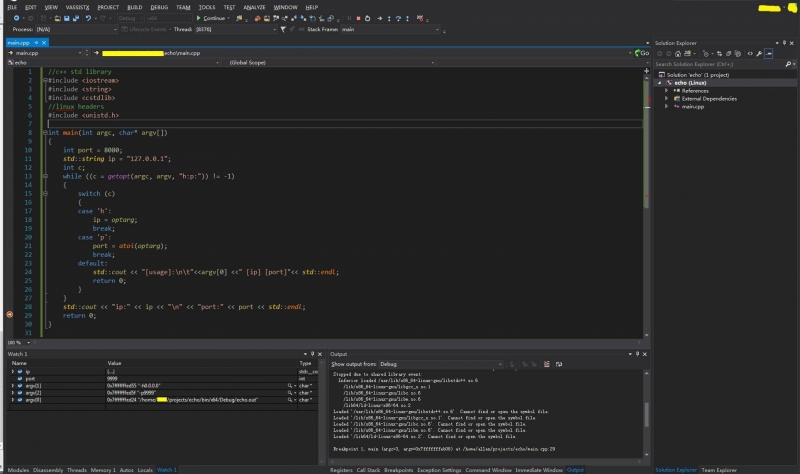Click the breakpoint marker on line 29

[10, 315]
